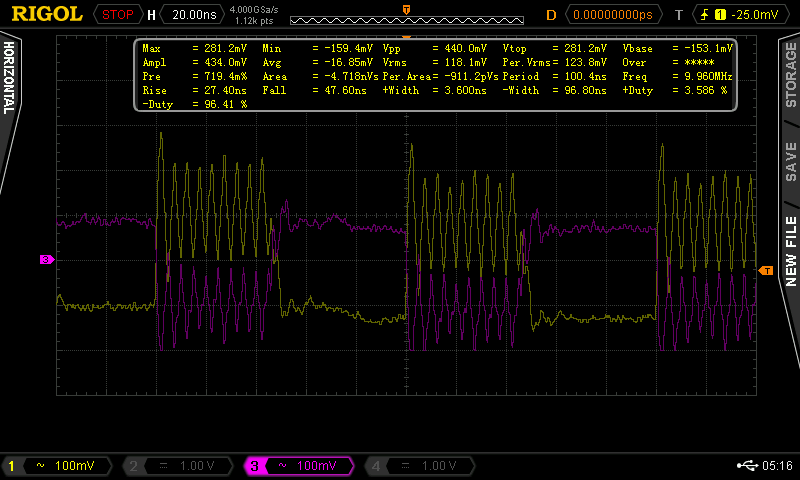800x480 pixels.
Task: Click the 4.000GSa/s sample rate readout
Action: (x=254, y=10)
